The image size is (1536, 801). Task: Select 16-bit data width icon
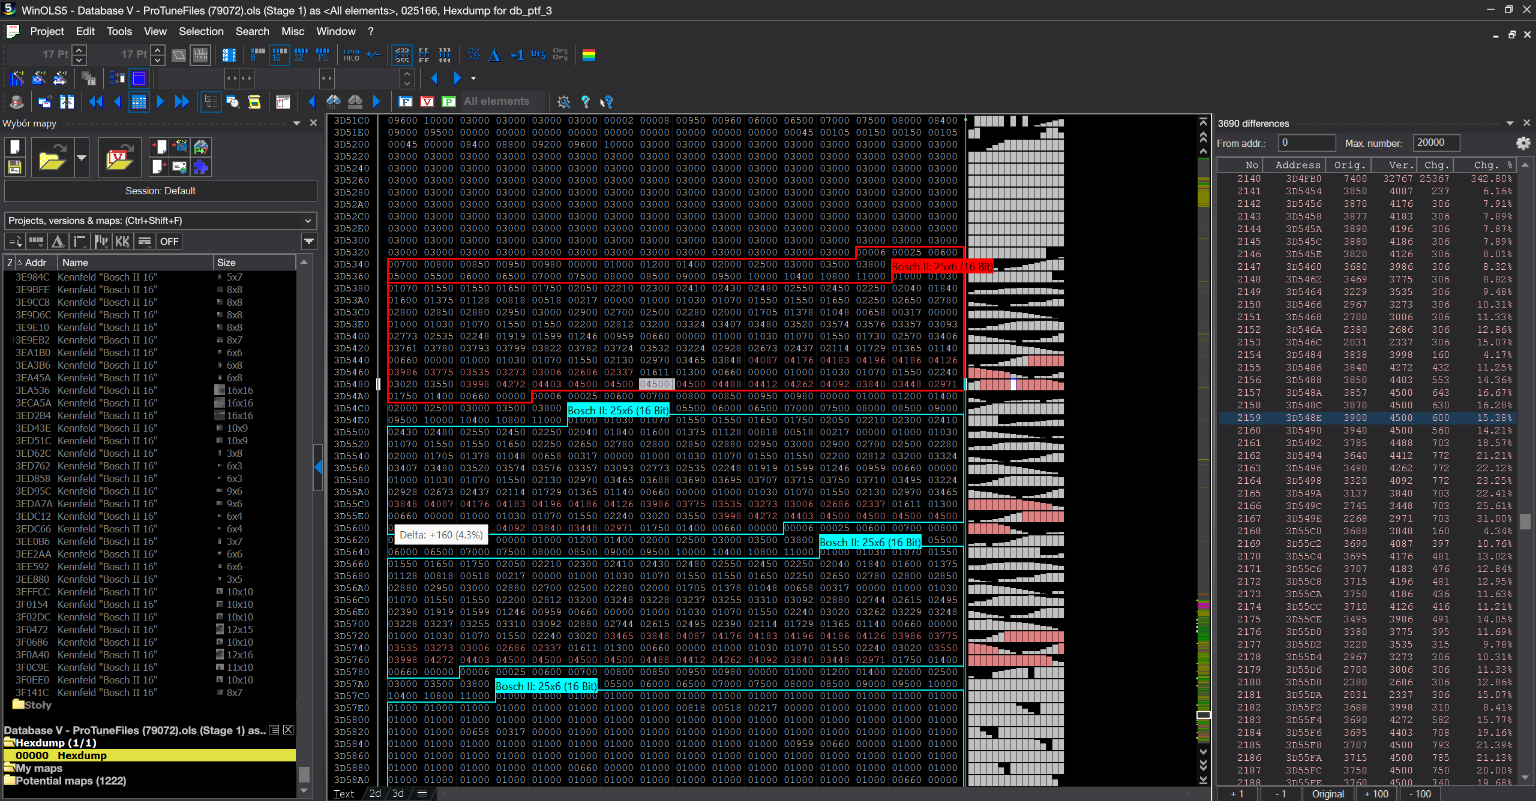279,55
